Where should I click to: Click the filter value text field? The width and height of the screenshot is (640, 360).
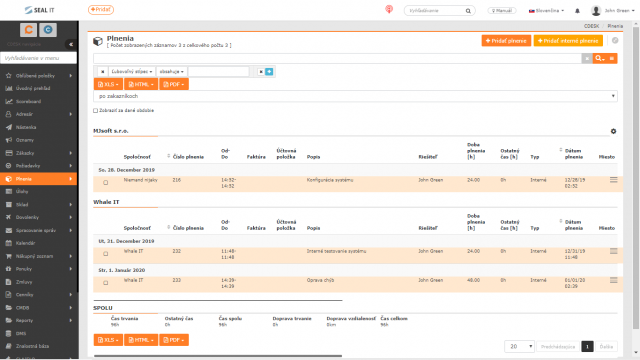point(218,71)
